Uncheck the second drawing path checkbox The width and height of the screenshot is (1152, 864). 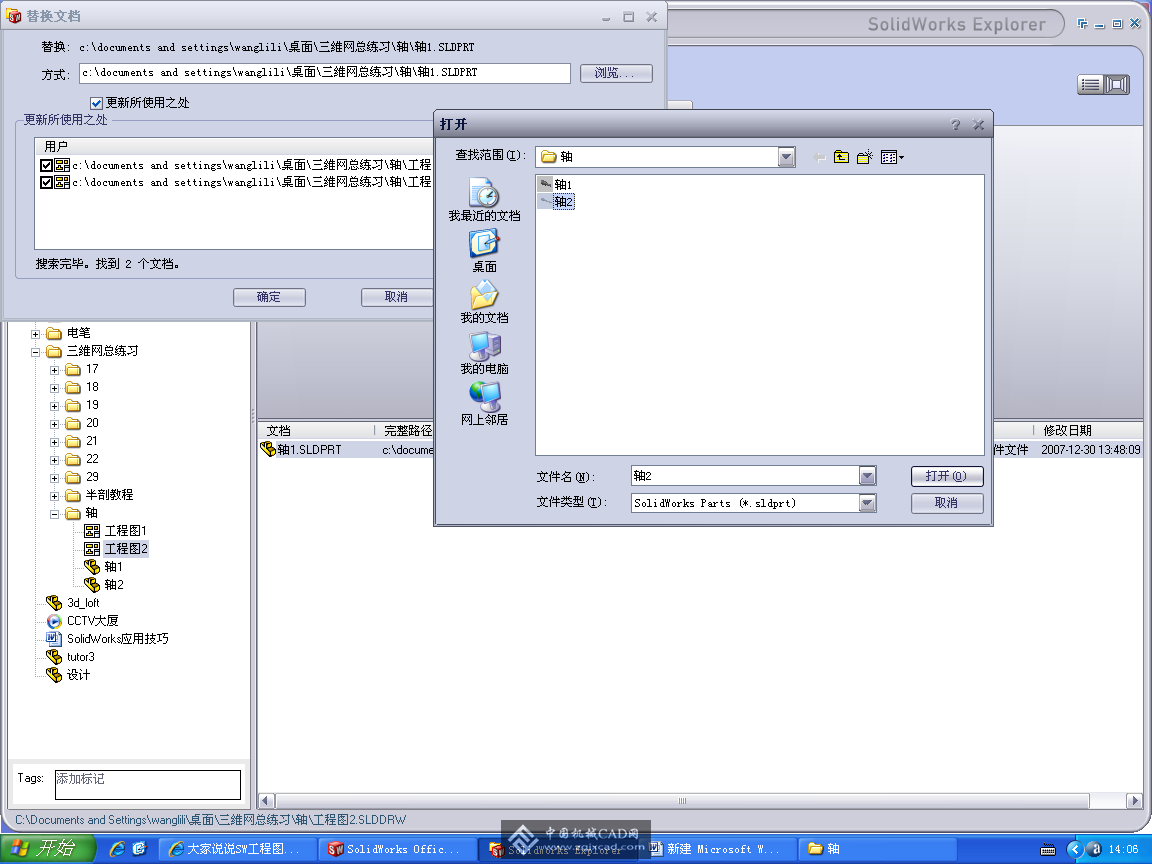pos(46,182)
